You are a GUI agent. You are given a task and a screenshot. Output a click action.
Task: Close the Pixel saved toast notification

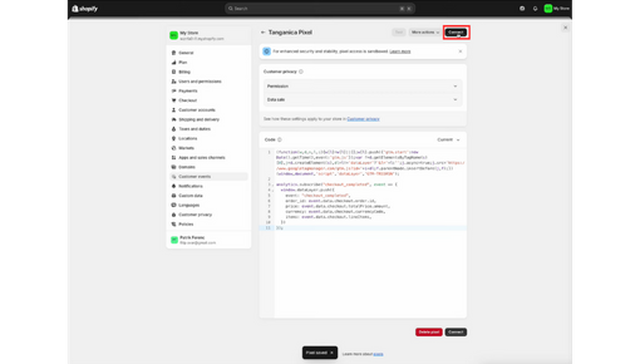(332, 353)
